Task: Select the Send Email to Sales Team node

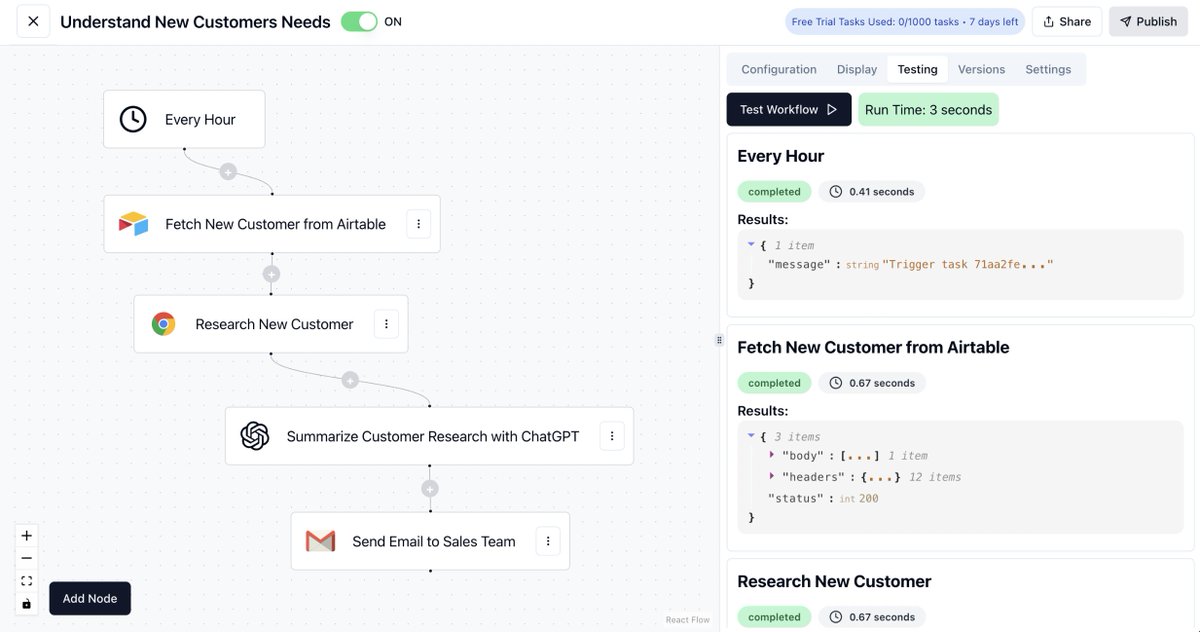Action: (x=430, y=541)
